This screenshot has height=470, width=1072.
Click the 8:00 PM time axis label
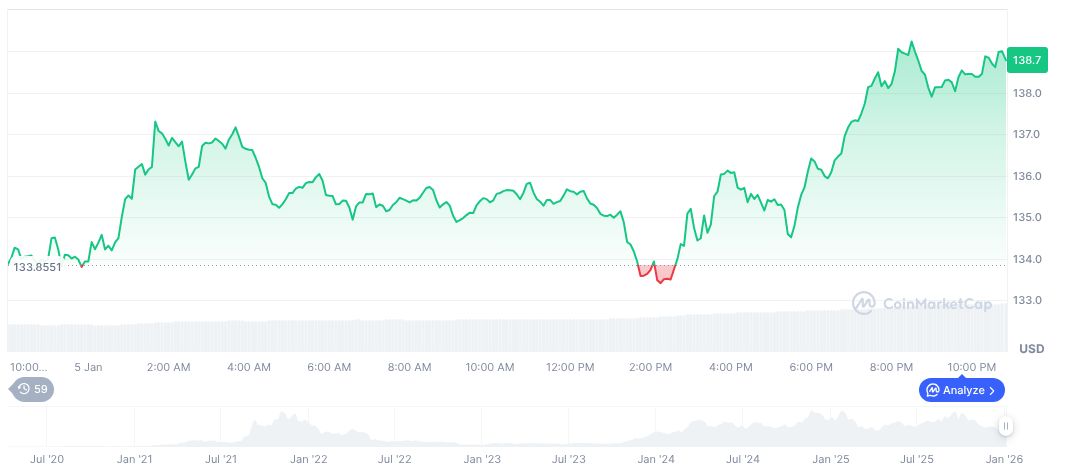point(891,367)
